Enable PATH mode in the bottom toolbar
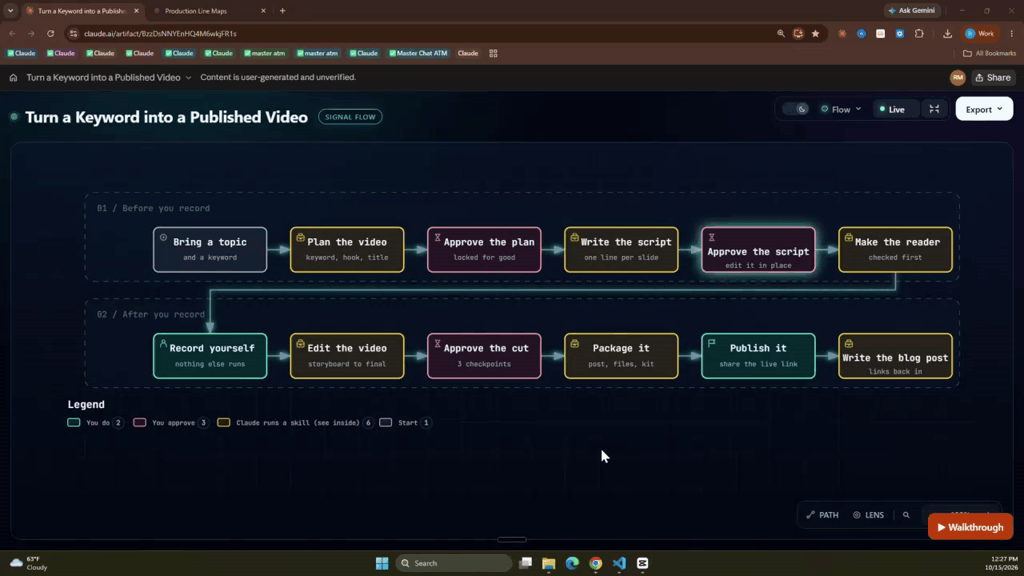 822,515
